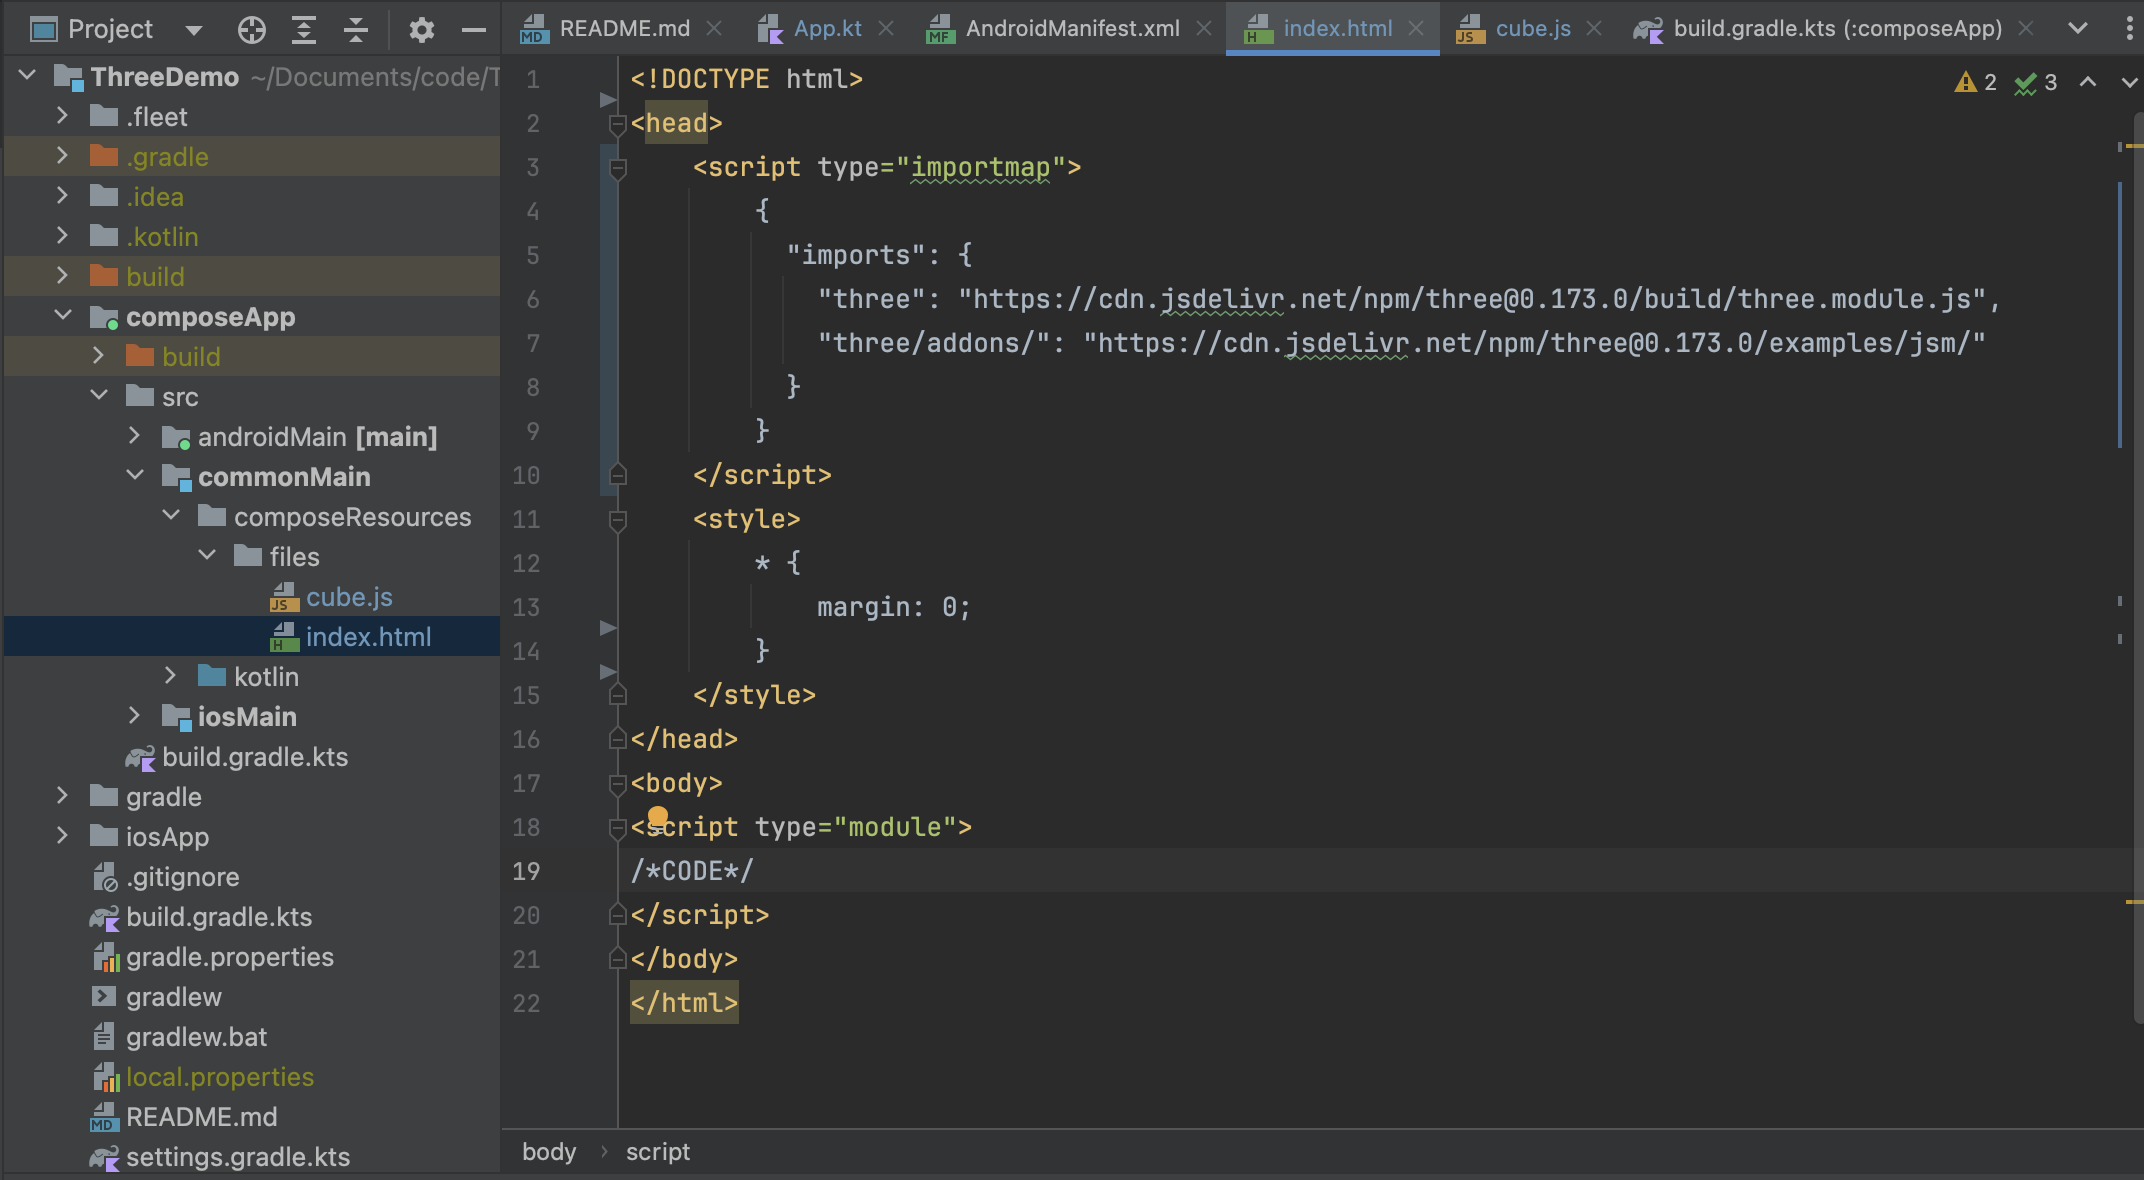
Task: Toggle fold marker at the head tag
Action: point(618,123)
